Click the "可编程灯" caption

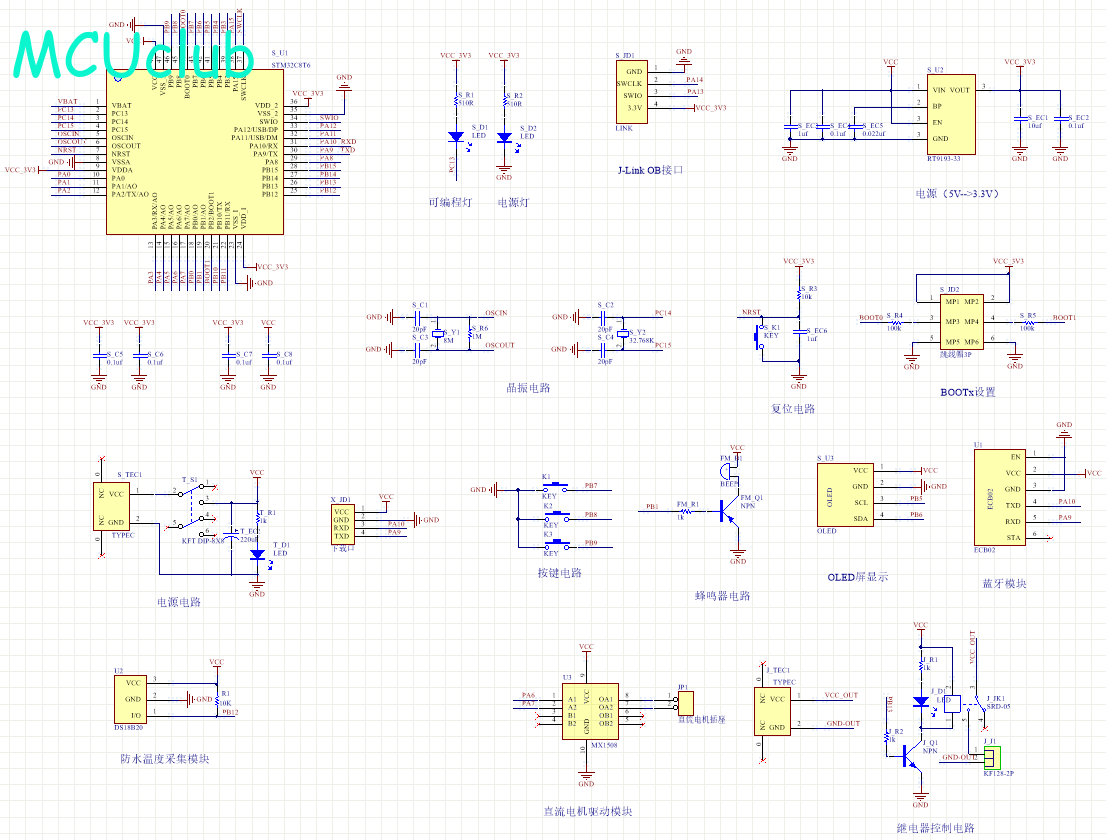(450, 202)
